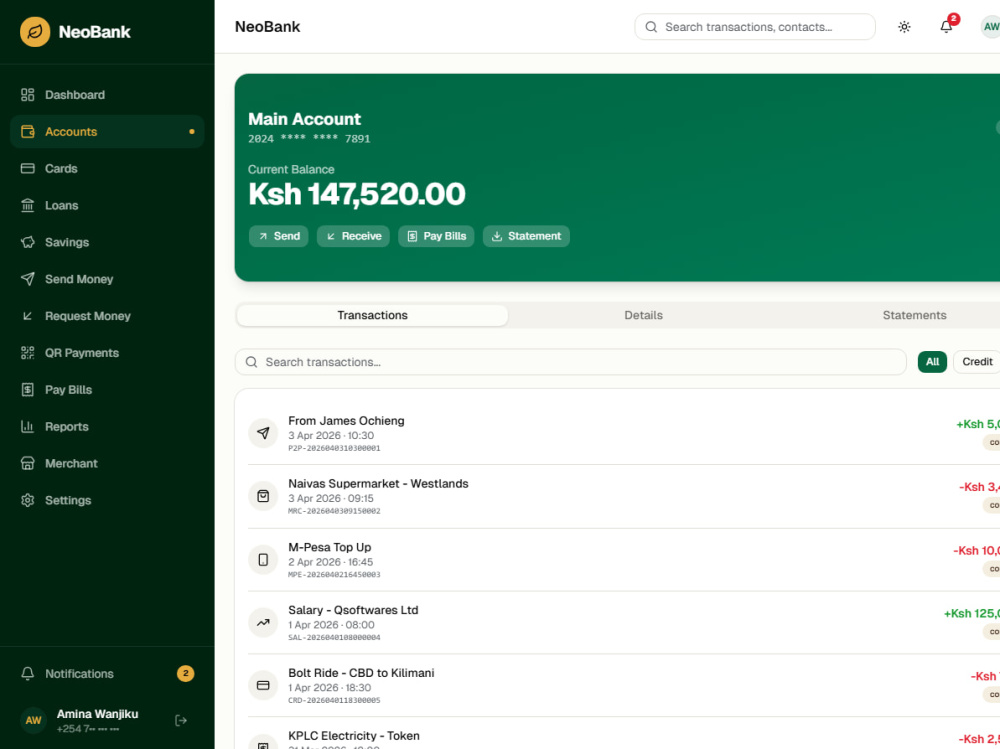Click the Bolt Ride card icon

pyautogui.click(x=263, y=685)
